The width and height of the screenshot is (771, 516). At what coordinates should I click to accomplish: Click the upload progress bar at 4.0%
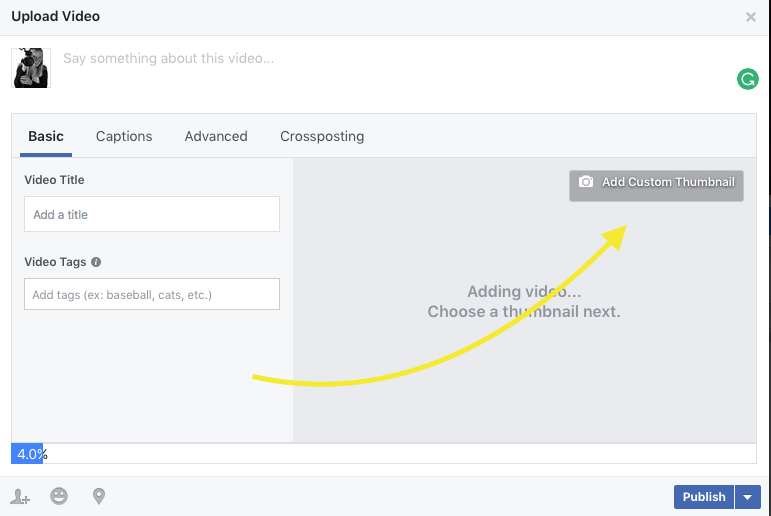[x=384, y=454]
